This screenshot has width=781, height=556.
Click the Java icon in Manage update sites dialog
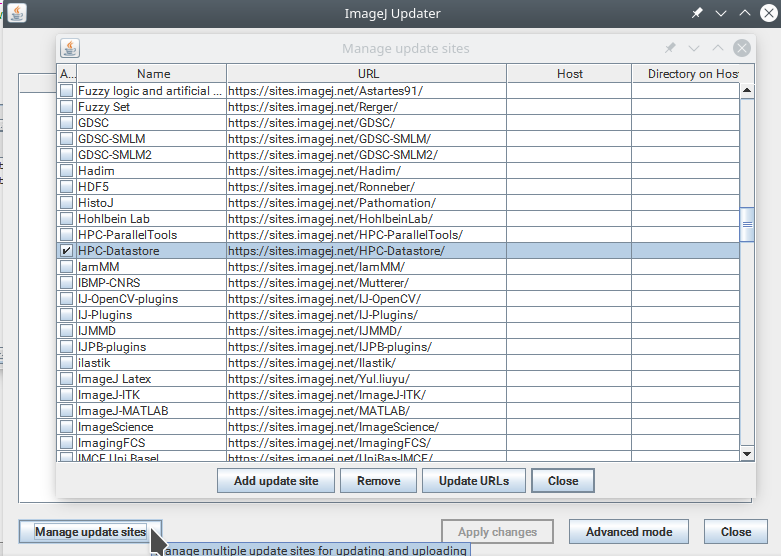(x=70, y=48)
